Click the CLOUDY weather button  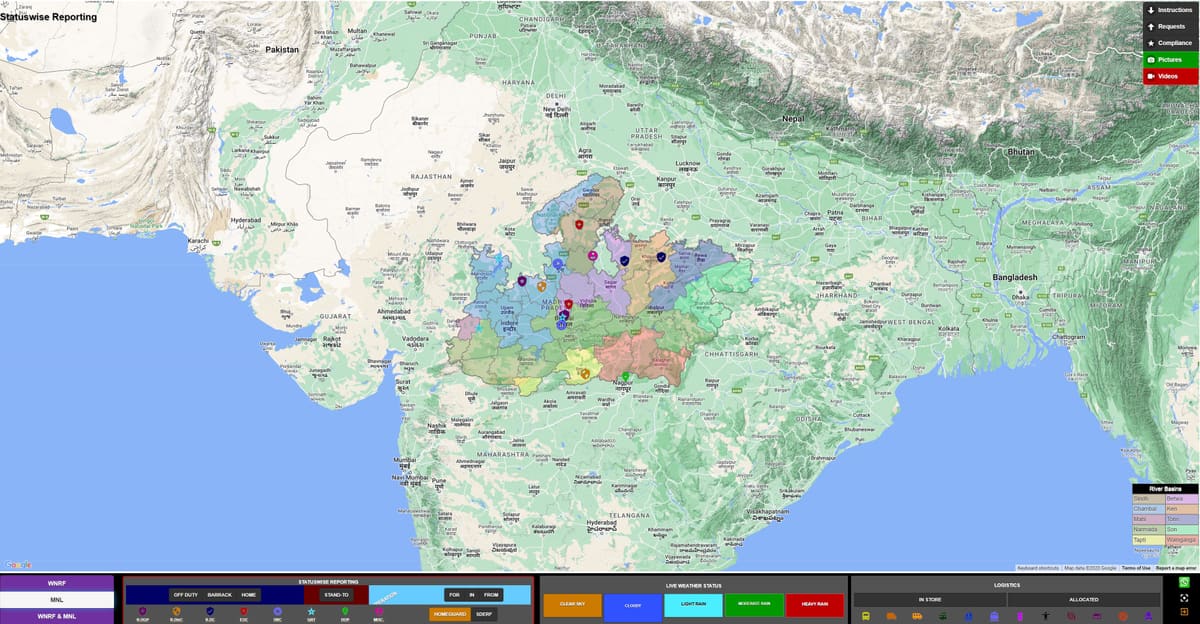pyautogui.click(x=633, y=605)
